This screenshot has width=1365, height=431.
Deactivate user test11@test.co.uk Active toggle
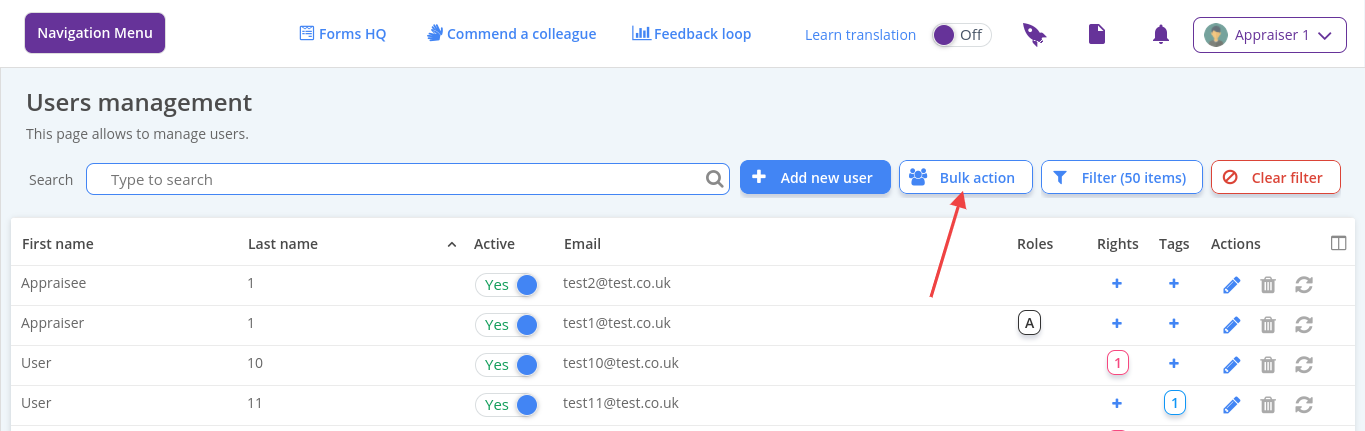[507, 405]
